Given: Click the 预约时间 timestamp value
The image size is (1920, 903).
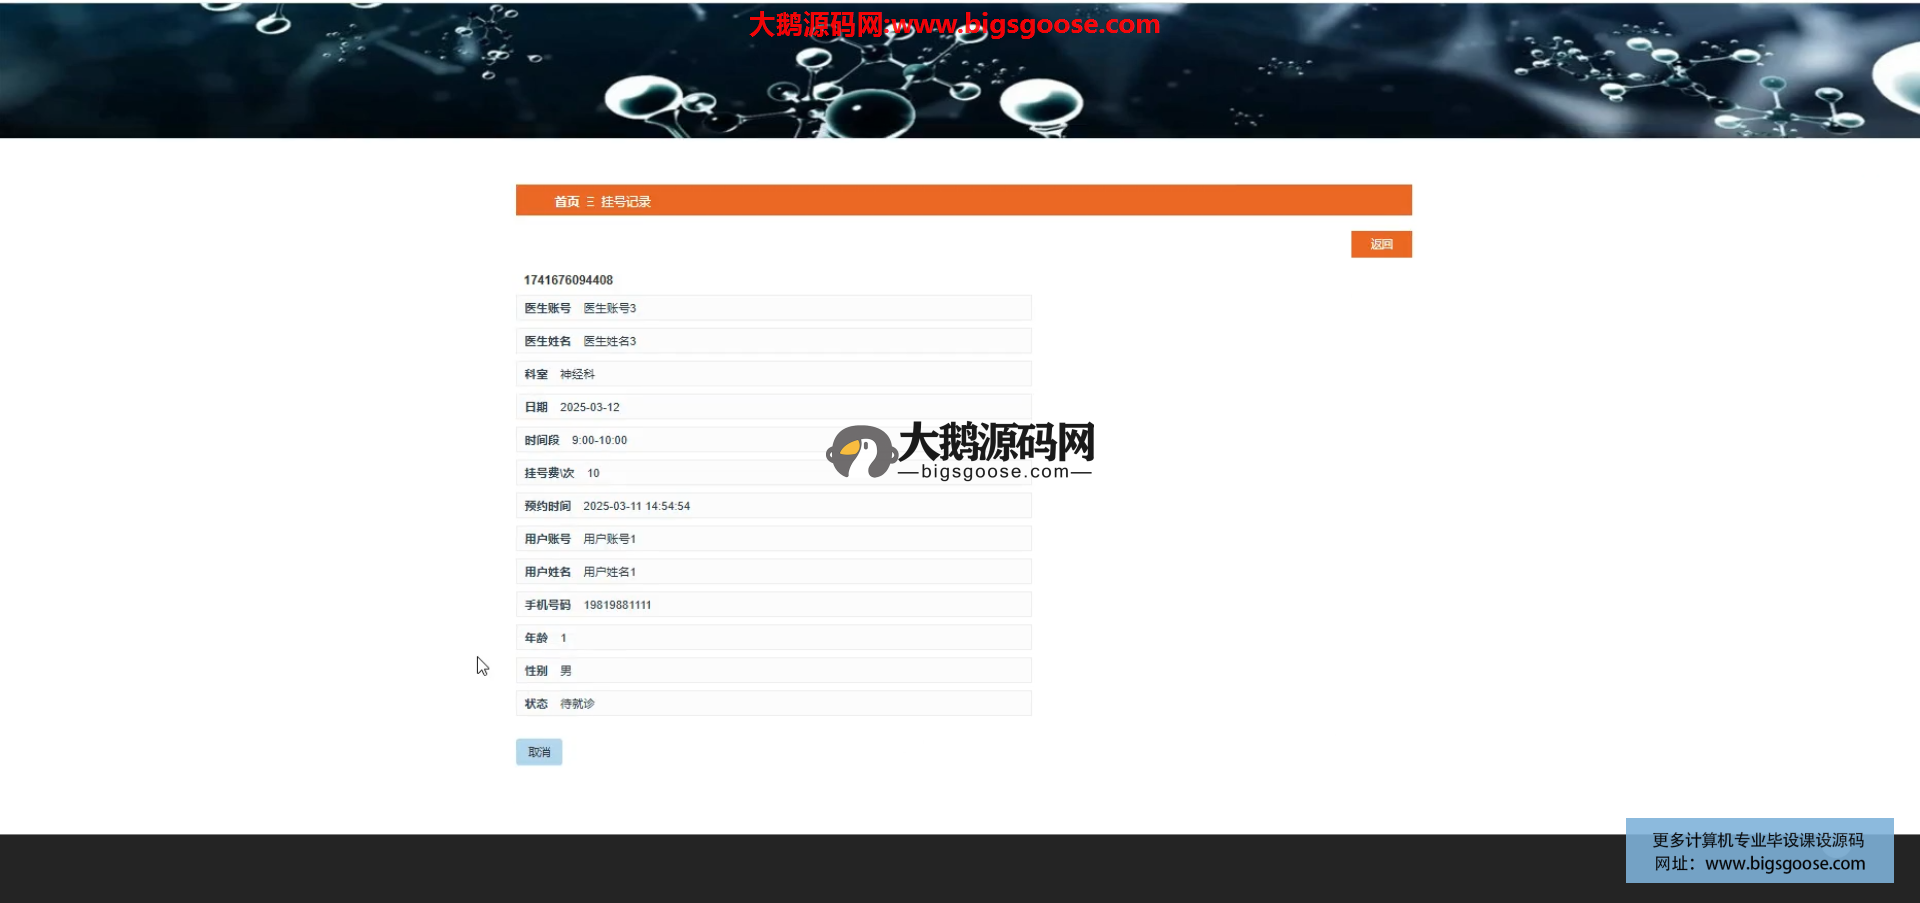Looking at the screenshot, I should pos(636,507).
